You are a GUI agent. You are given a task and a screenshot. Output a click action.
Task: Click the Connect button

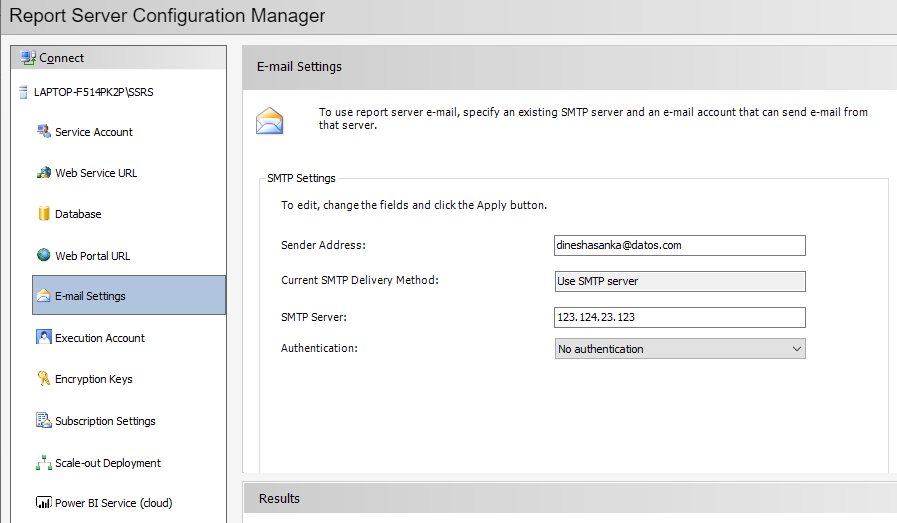[x=61, y=58]
